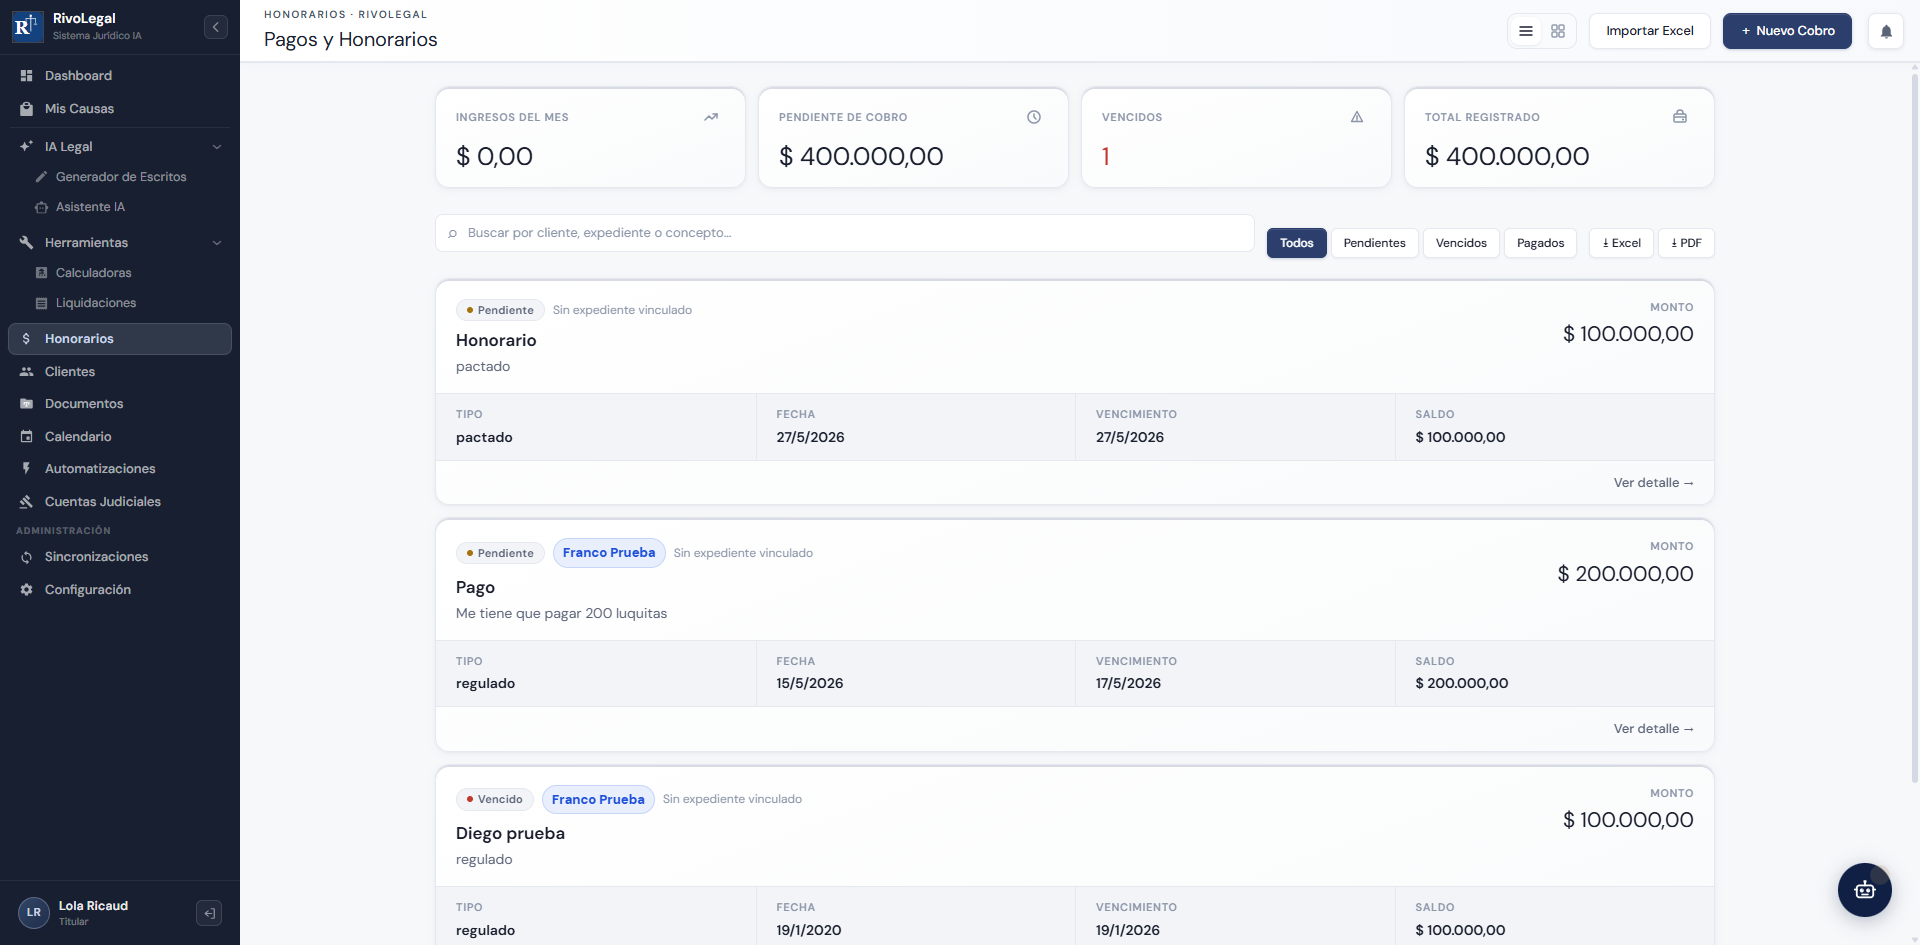Click the Mis Causas briefcase icon
Image resolution: width=1920 pixels, height=945 pixels.
coord(27,109)
